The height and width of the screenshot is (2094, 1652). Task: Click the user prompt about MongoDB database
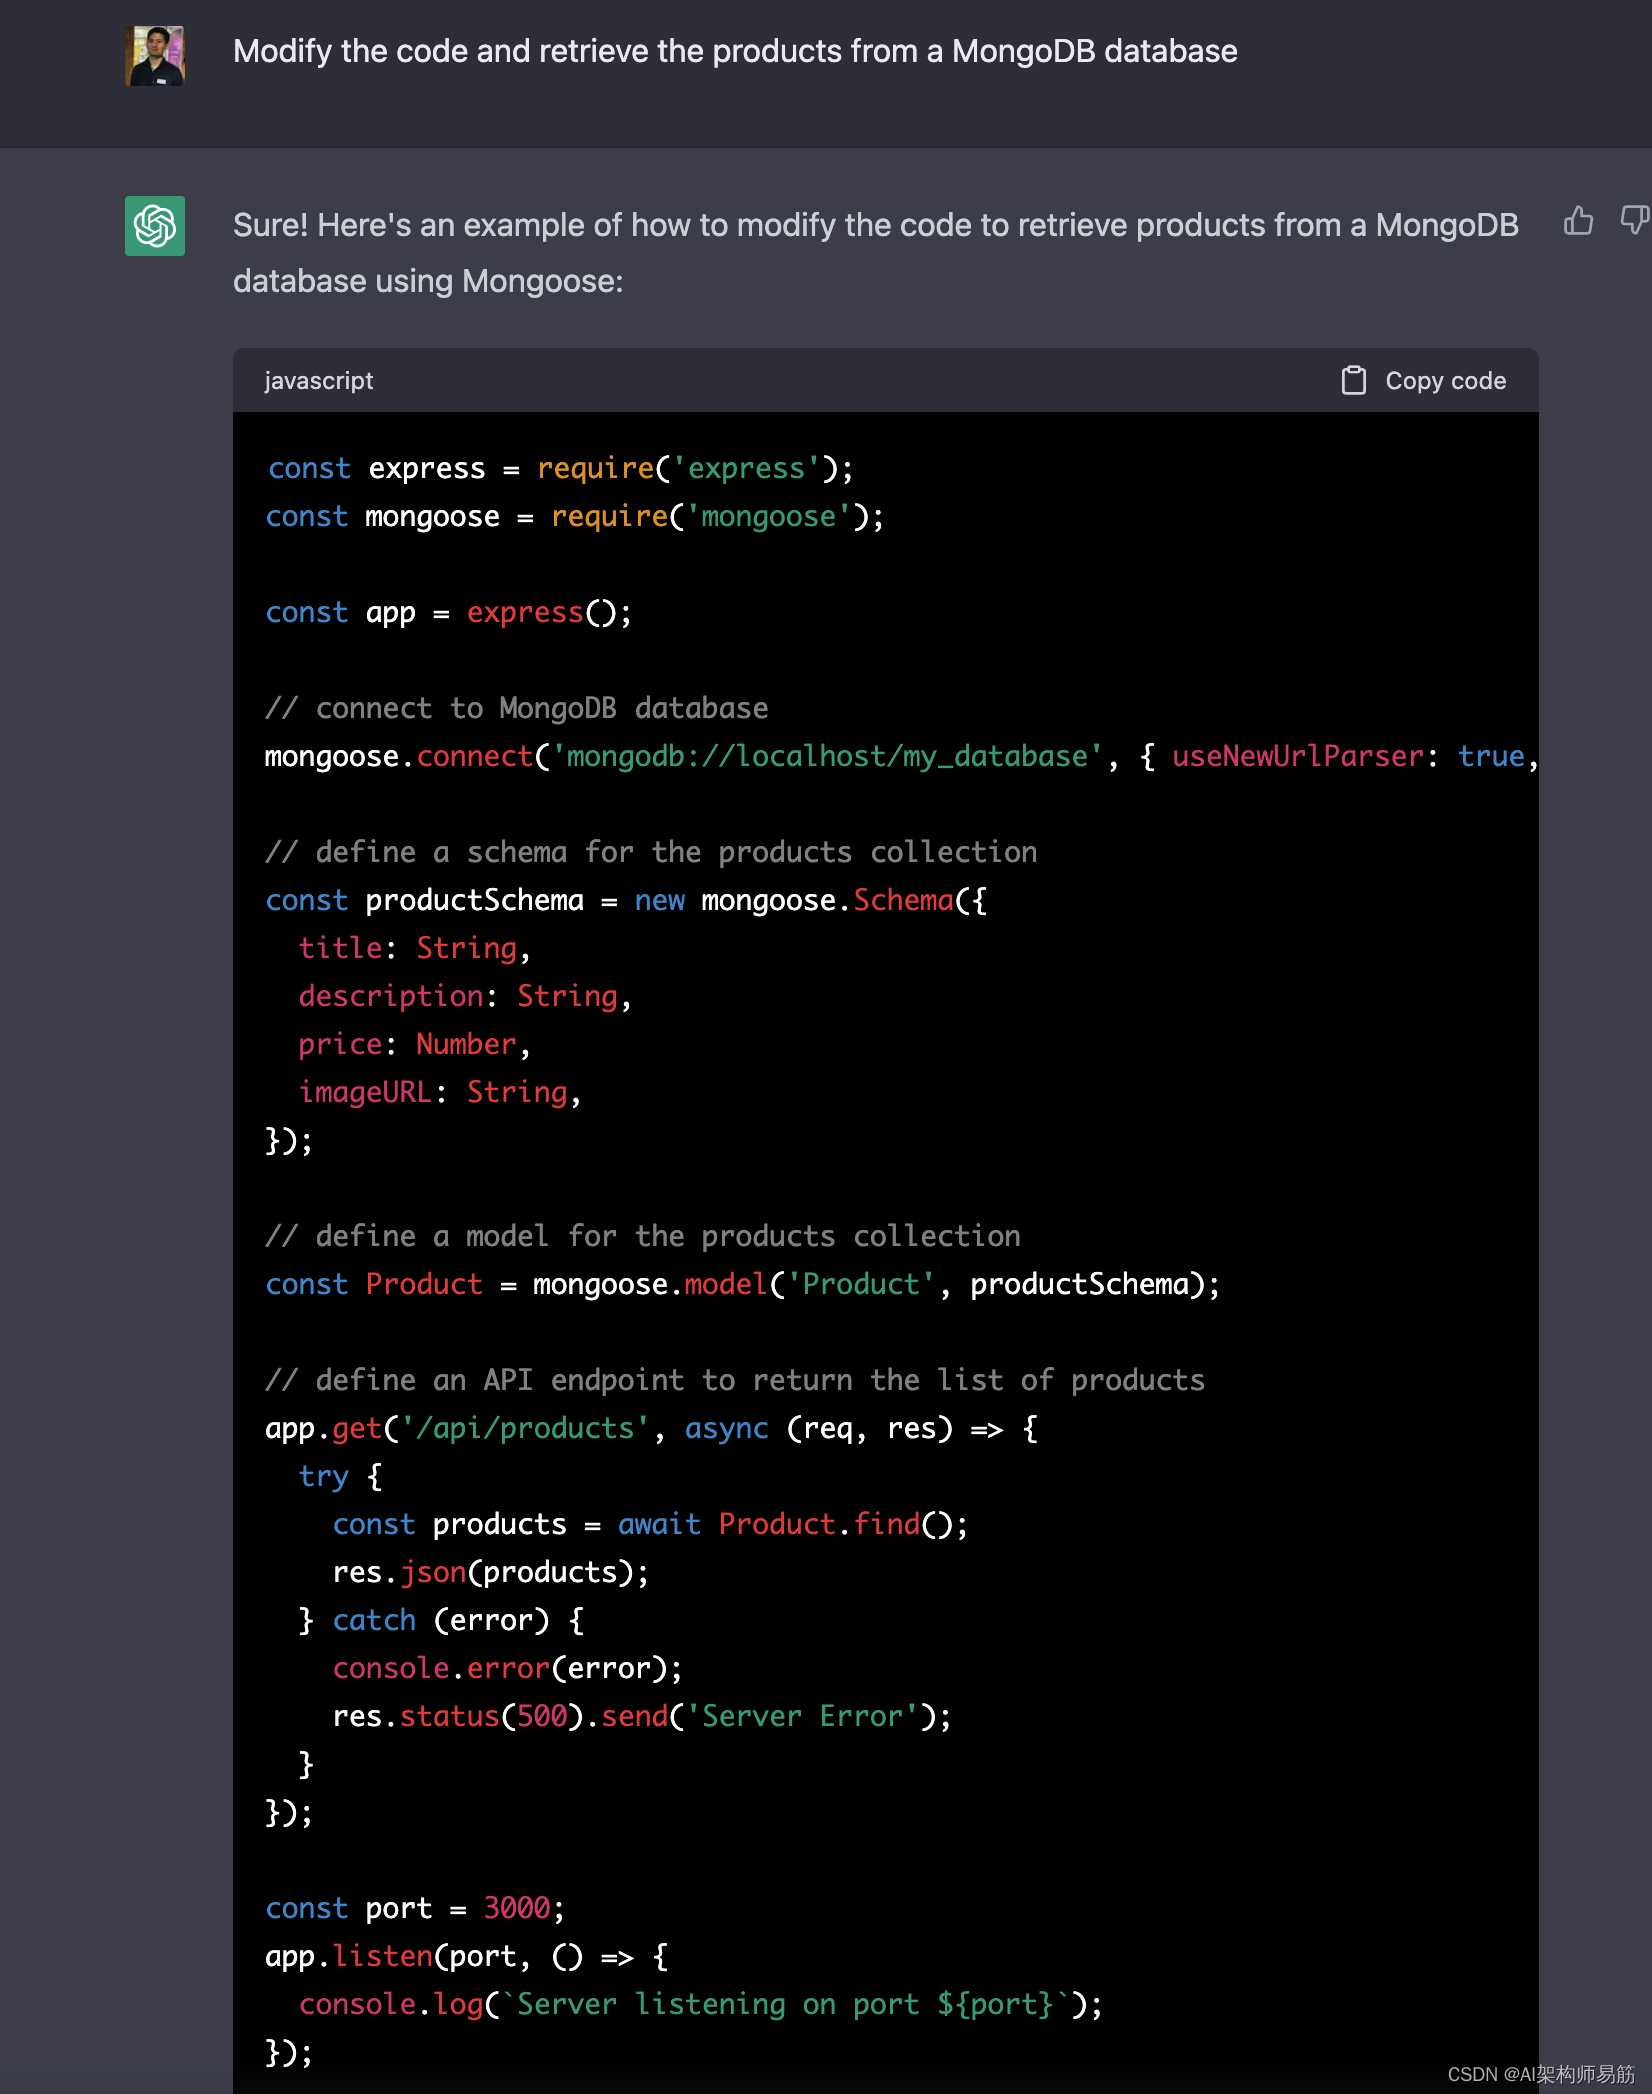point(735,51)
